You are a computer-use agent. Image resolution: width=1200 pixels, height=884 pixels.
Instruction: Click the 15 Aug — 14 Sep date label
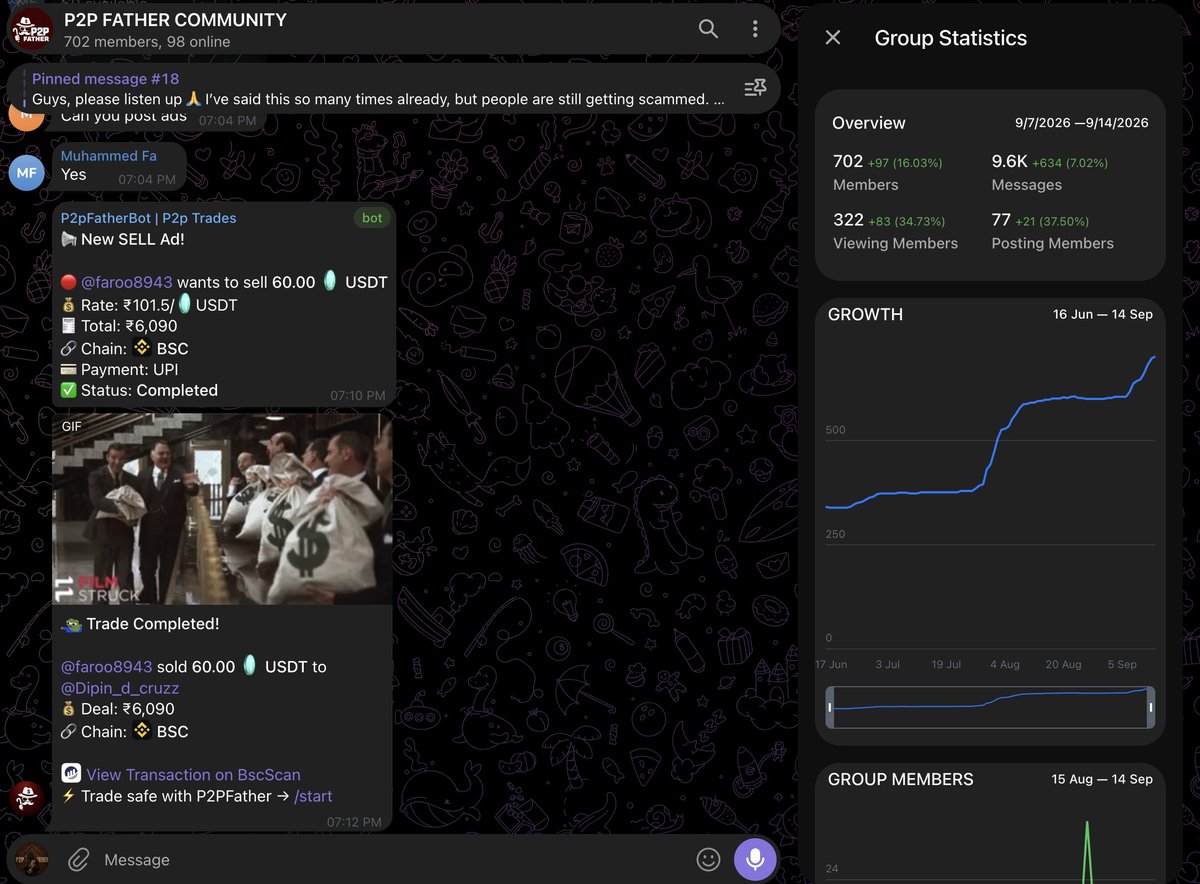1102,779
